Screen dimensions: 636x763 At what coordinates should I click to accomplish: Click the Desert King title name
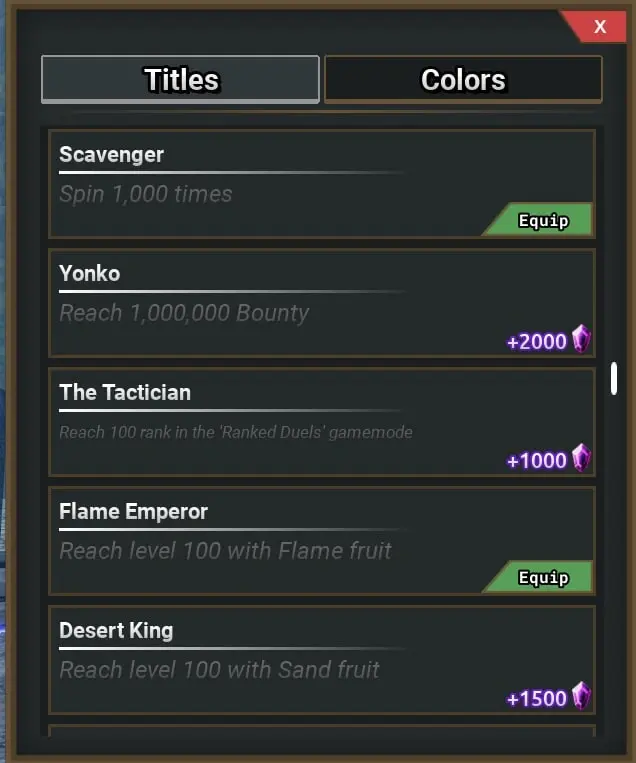pos(116,630)
